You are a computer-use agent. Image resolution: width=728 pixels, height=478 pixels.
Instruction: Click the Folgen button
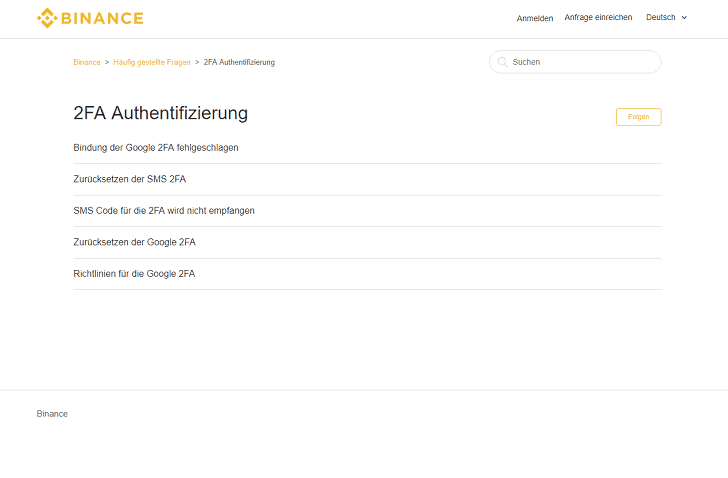(x=638, y=117)
